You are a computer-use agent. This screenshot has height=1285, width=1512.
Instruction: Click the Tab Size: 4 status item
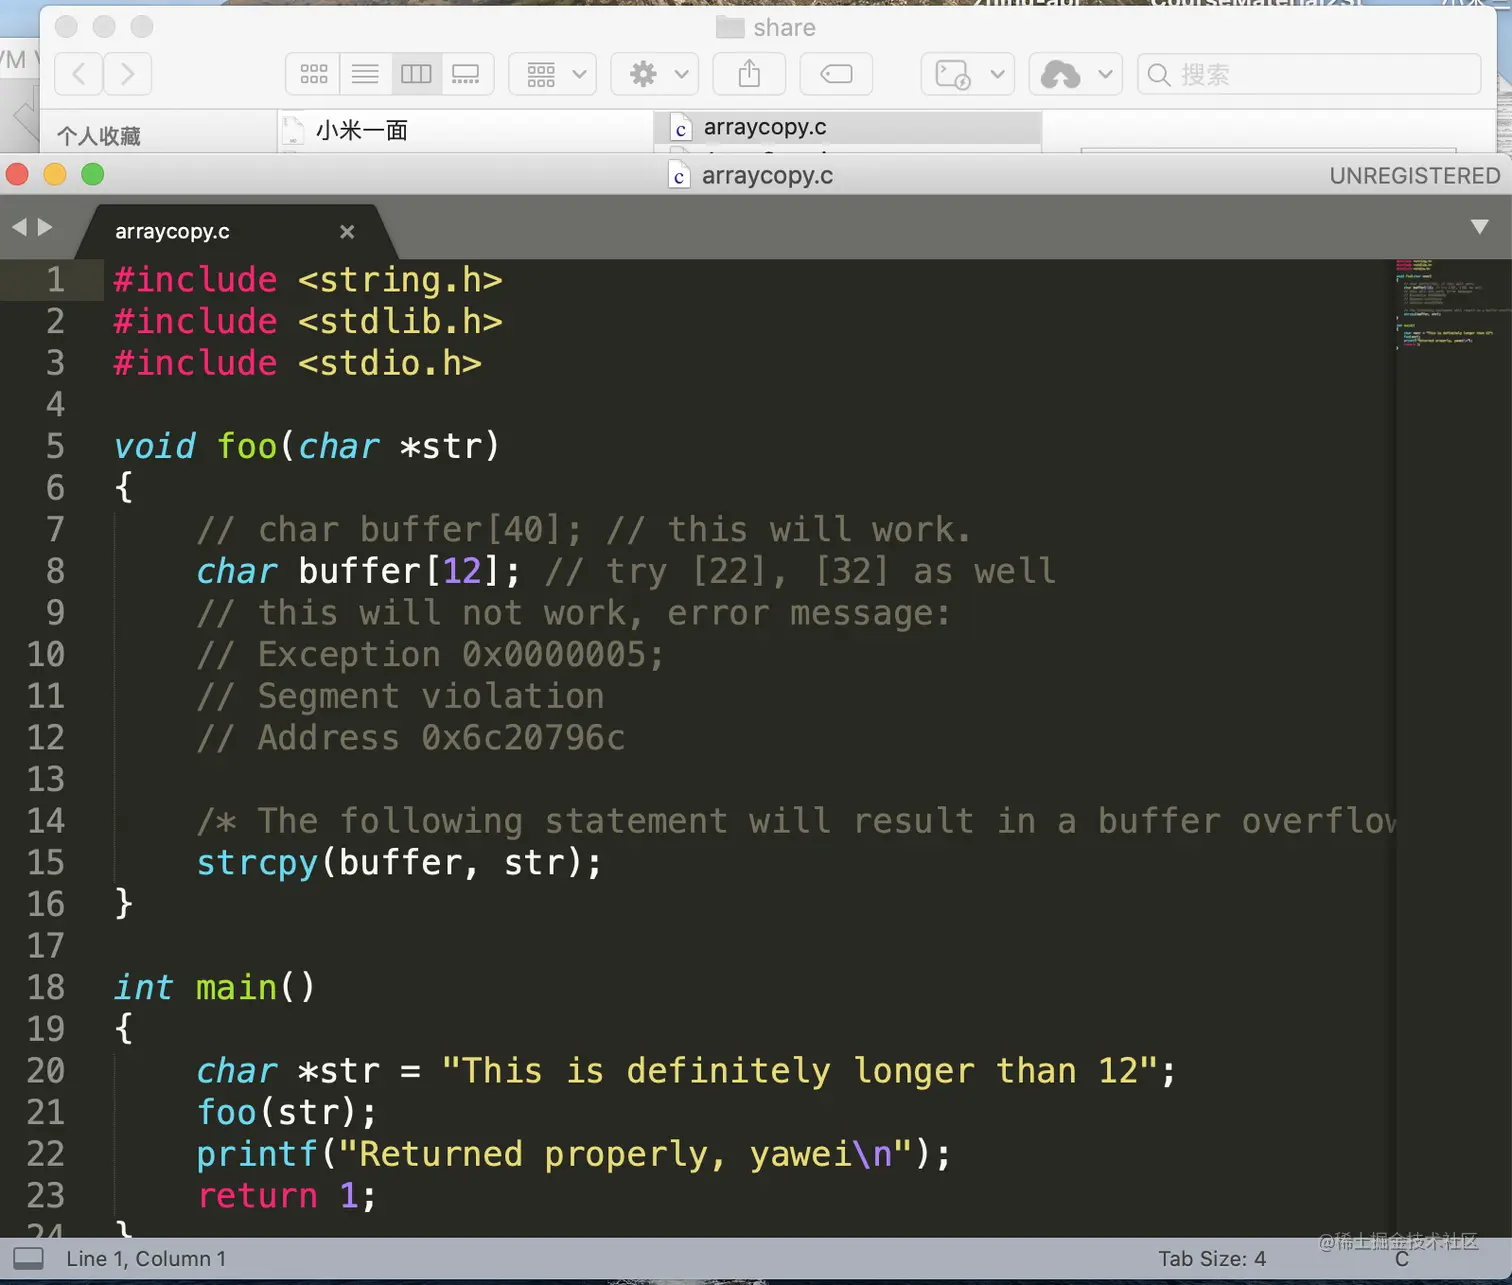tap(1212, 1259)
